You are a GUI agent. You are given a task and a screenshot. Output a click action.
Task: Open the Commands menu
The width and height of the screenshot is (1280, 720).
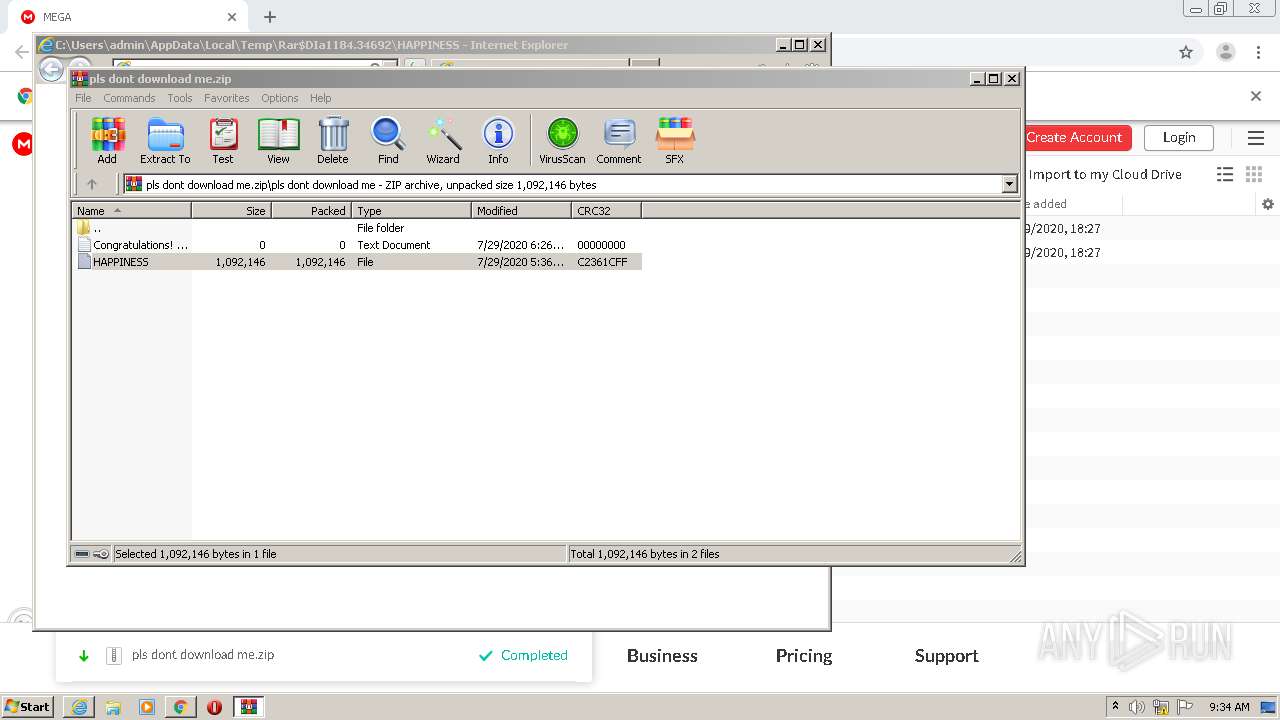[129, 98]
